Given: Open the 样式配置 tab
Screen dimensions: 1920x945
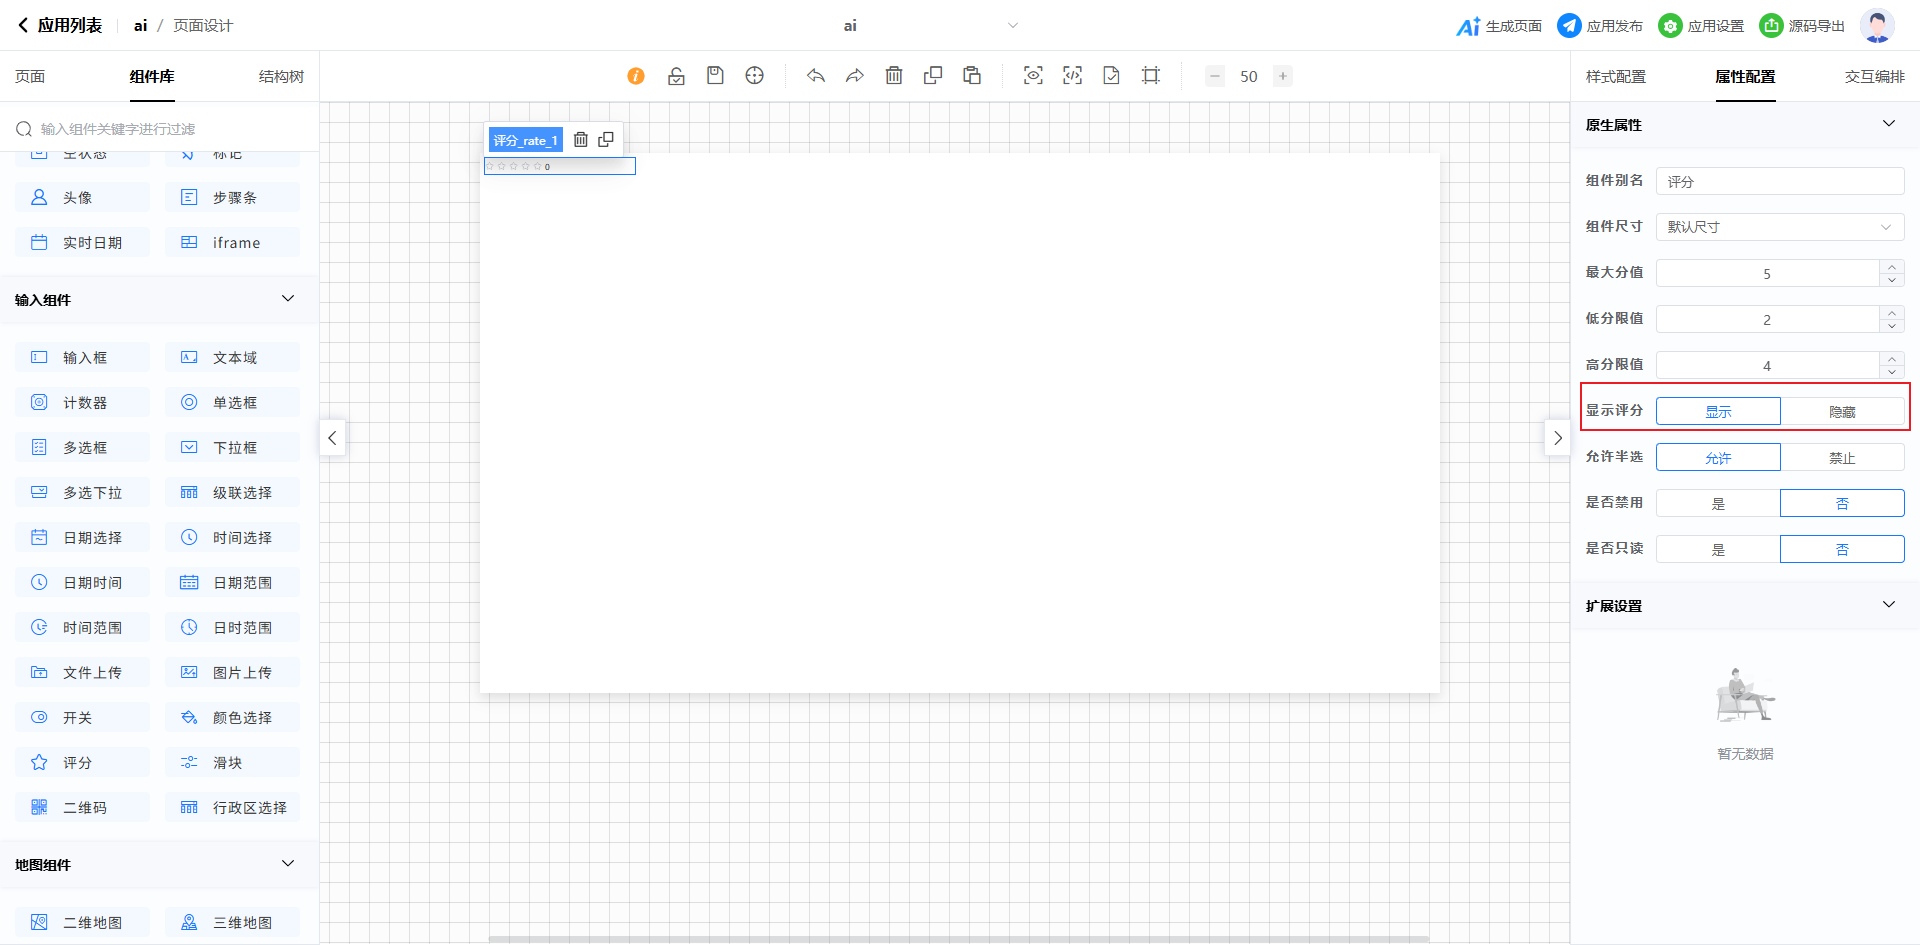Looking at the screenshot, I should 1615,77.
